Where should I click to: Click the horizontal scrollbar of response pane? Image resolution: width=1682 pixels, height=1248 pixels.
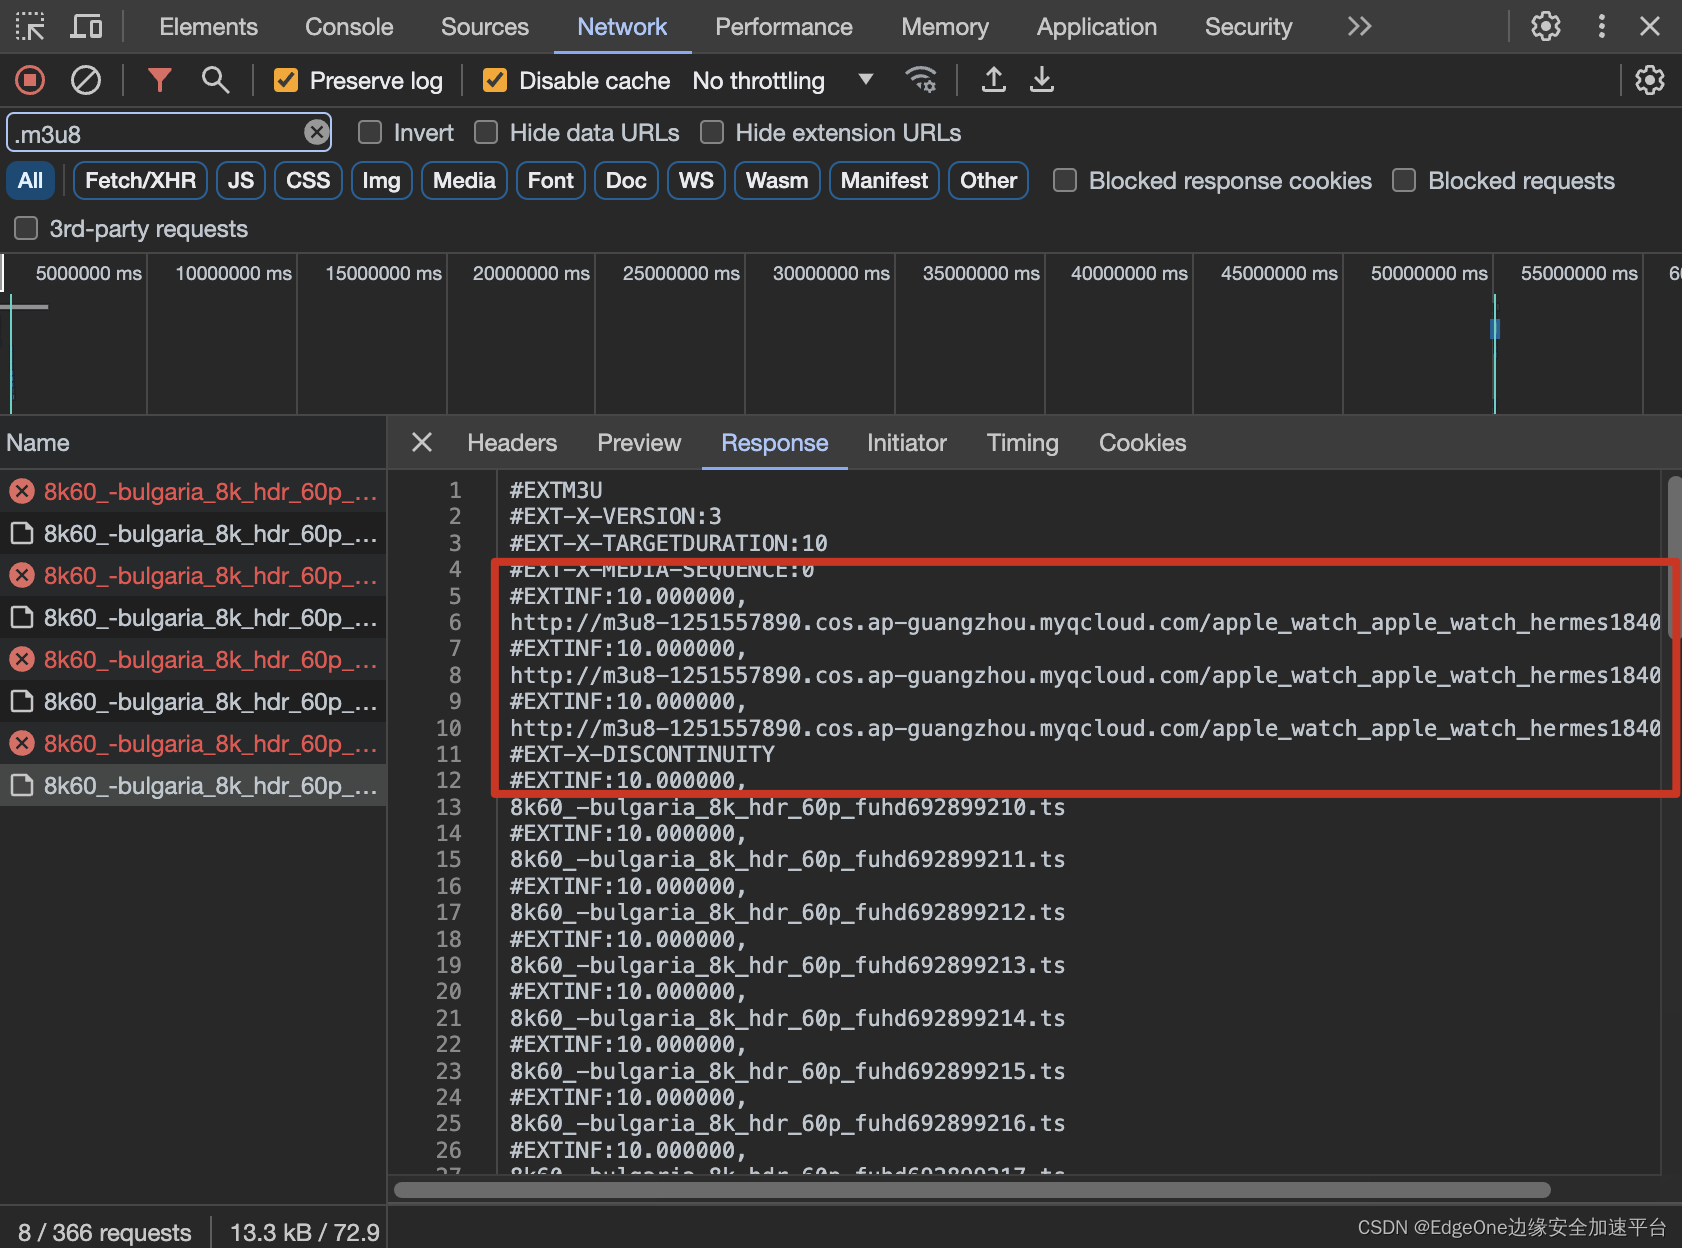[972, 1190]
